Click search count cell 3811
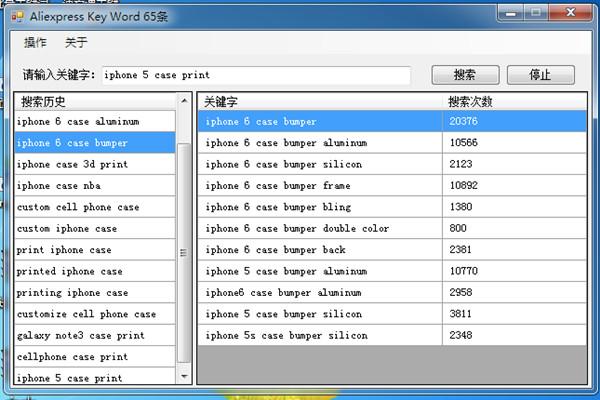Screen dimensions: 600x400 pos(515,314)
